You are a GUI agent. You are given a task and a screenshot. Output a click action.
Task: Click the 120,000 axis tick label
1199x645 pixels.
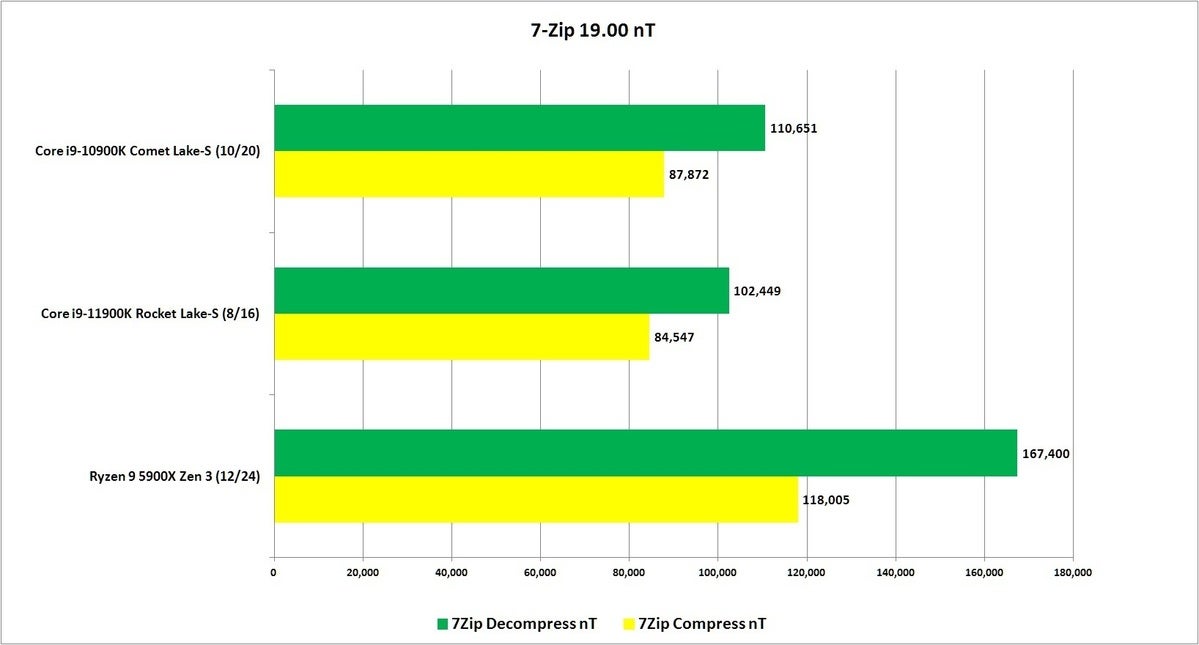807,572
